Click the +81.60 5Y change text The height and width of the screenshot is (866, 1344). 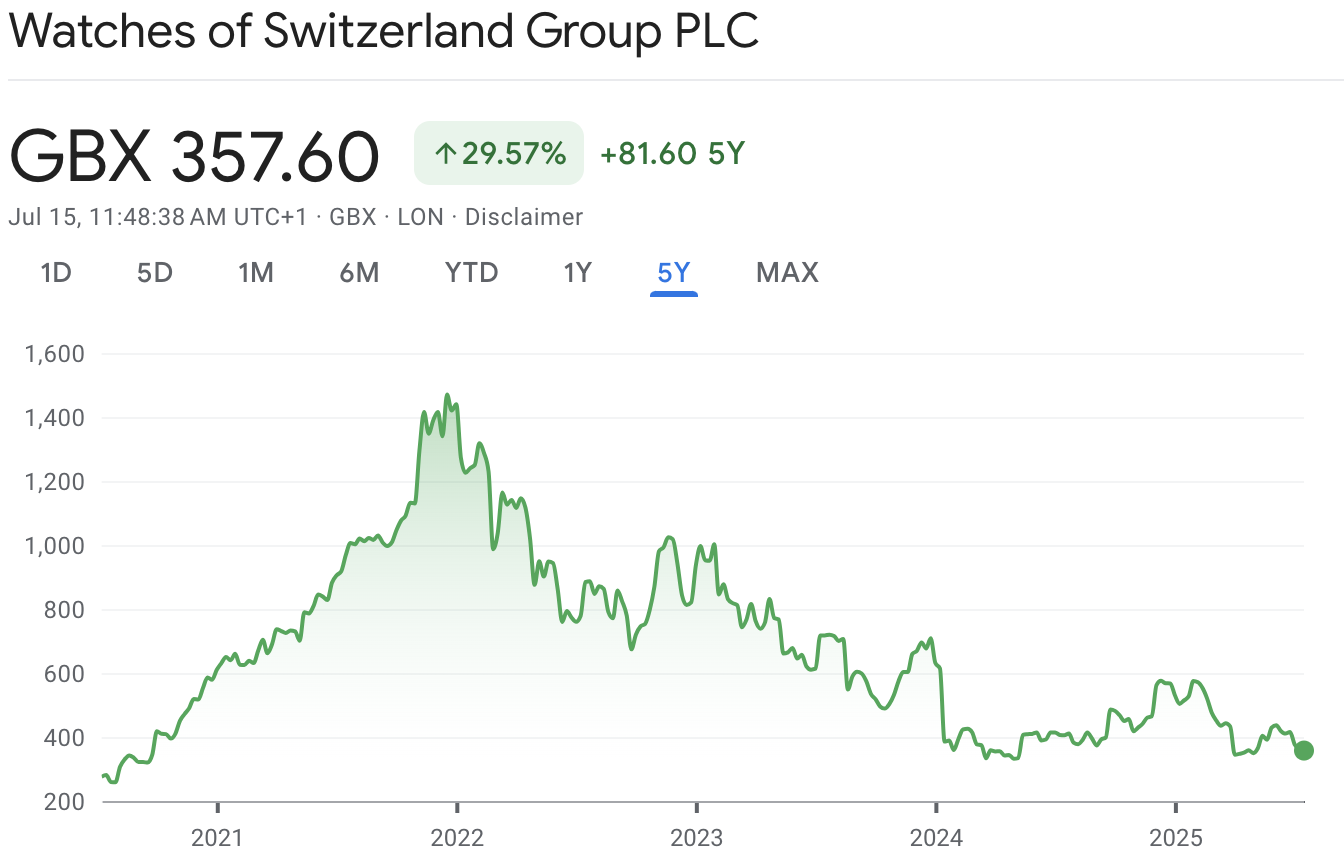pos(672,154)
